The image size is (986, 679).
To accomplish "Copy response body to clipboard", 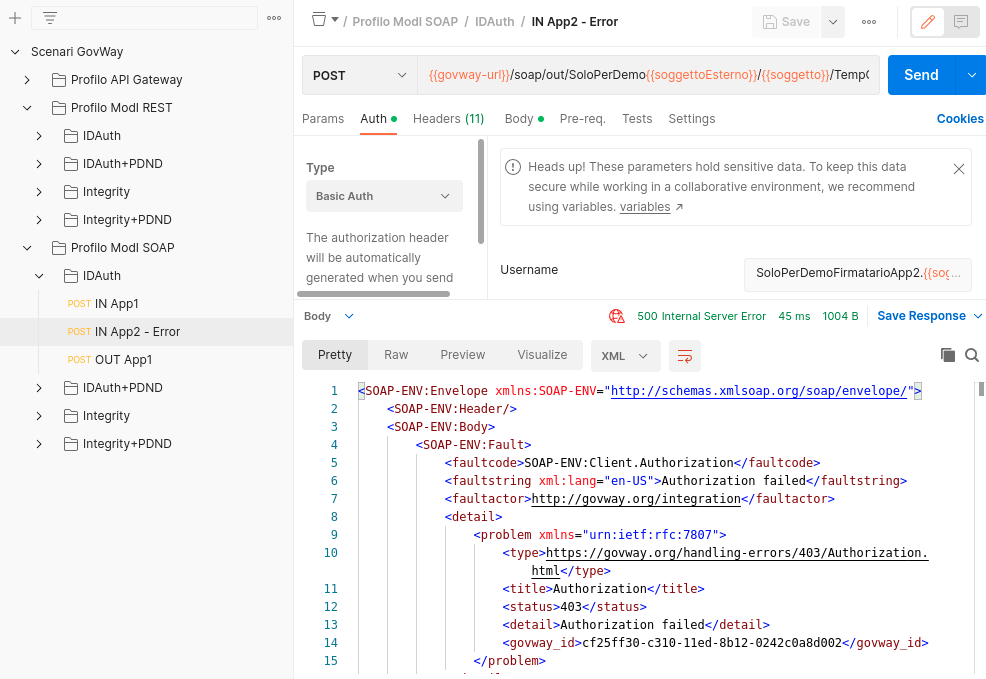I will click(948, 355).
